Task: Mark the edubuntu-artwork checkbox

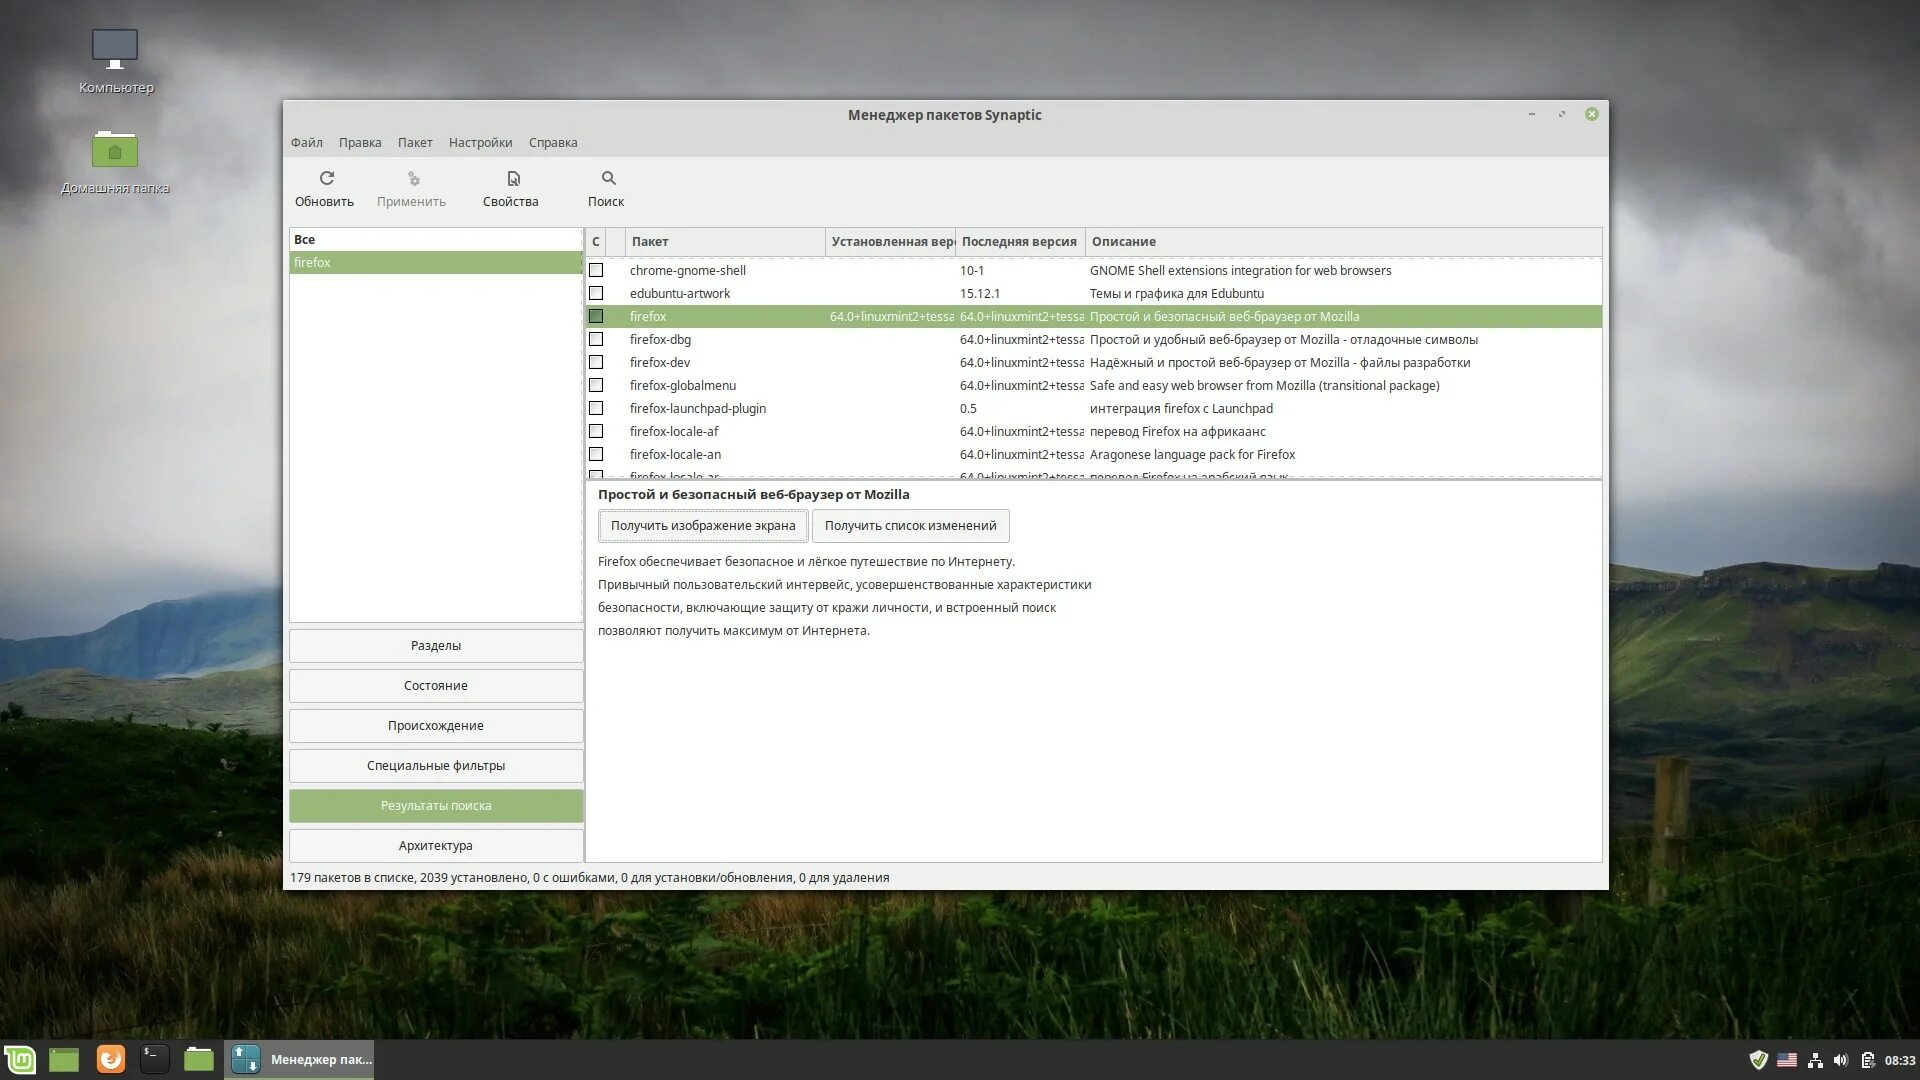Action: (x=596, y=293)
